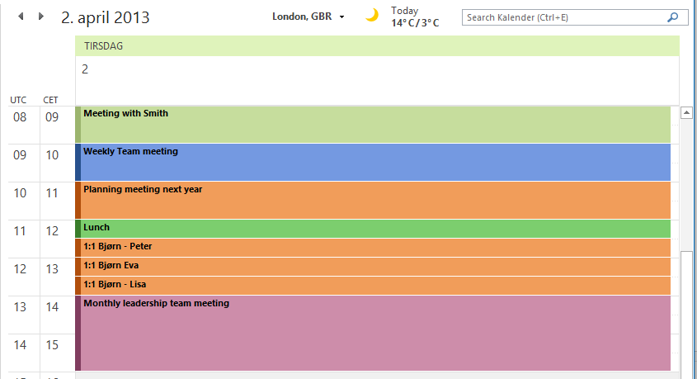Select the TIRSDAG day header

[x=377, y=46]
